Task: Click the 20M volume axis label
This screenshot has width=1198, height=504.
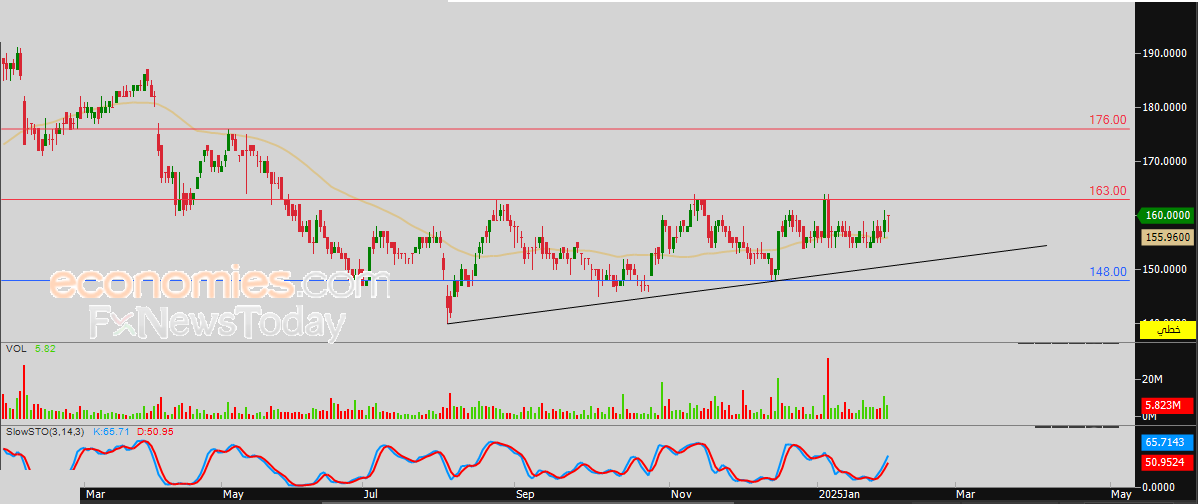Action: pos(1152,380)
